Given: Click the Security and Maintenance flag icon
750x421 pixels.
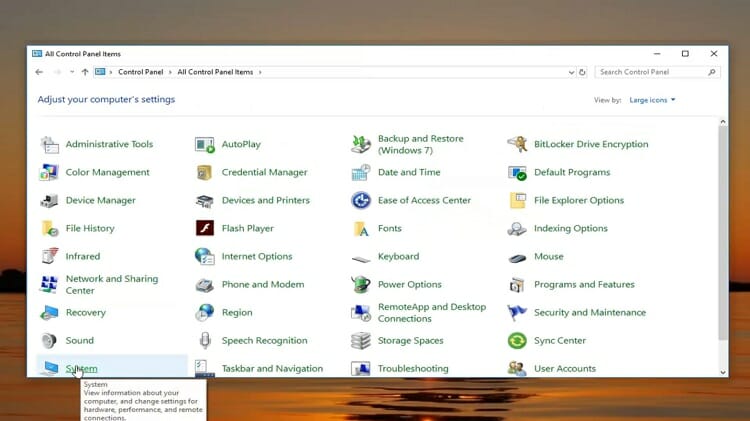Looking at the screenshot, I should tap(517, 312).
